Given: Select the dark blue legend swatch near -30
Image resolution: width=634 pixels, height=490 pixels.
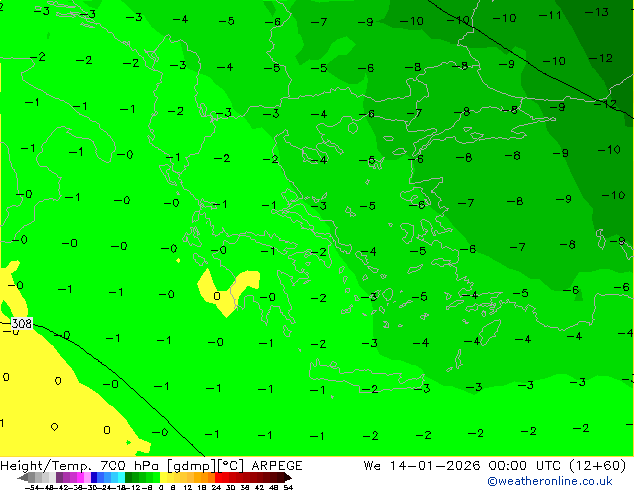Looking at the screenshot, I should tap(94, 477).
